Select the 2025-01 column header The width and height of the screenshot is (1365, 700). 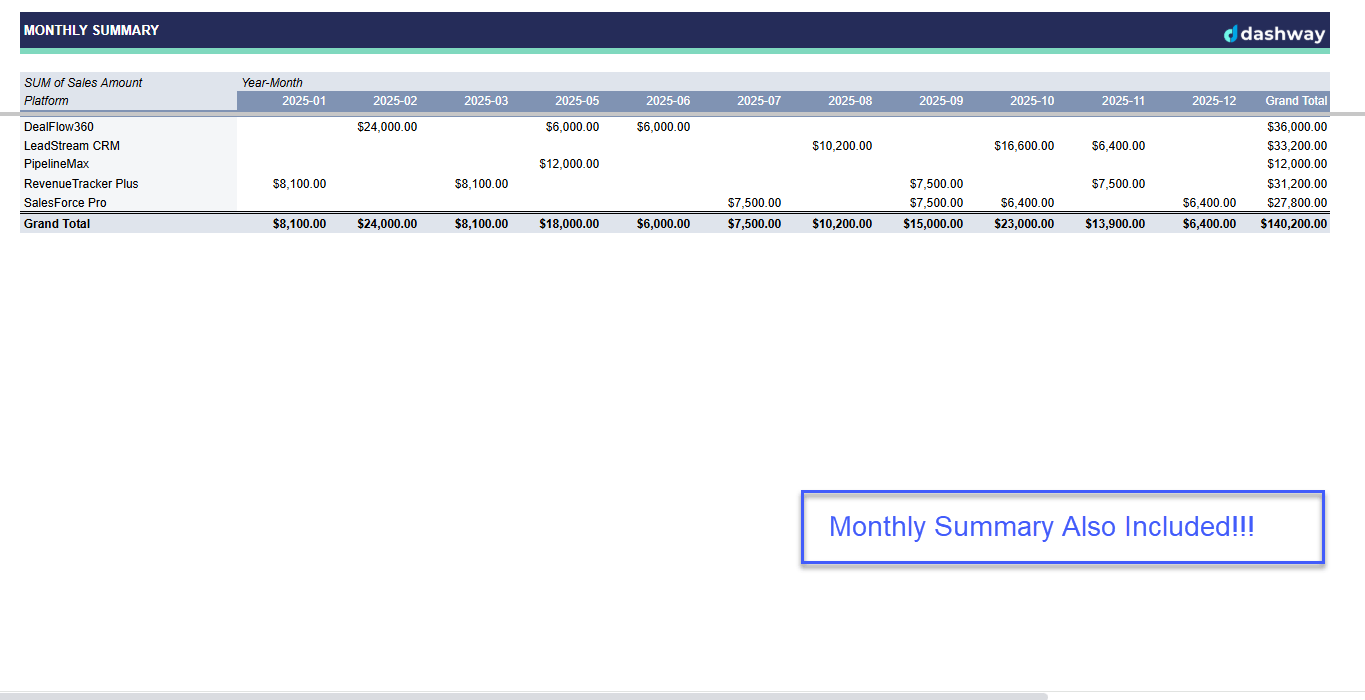tap(304, 101)
